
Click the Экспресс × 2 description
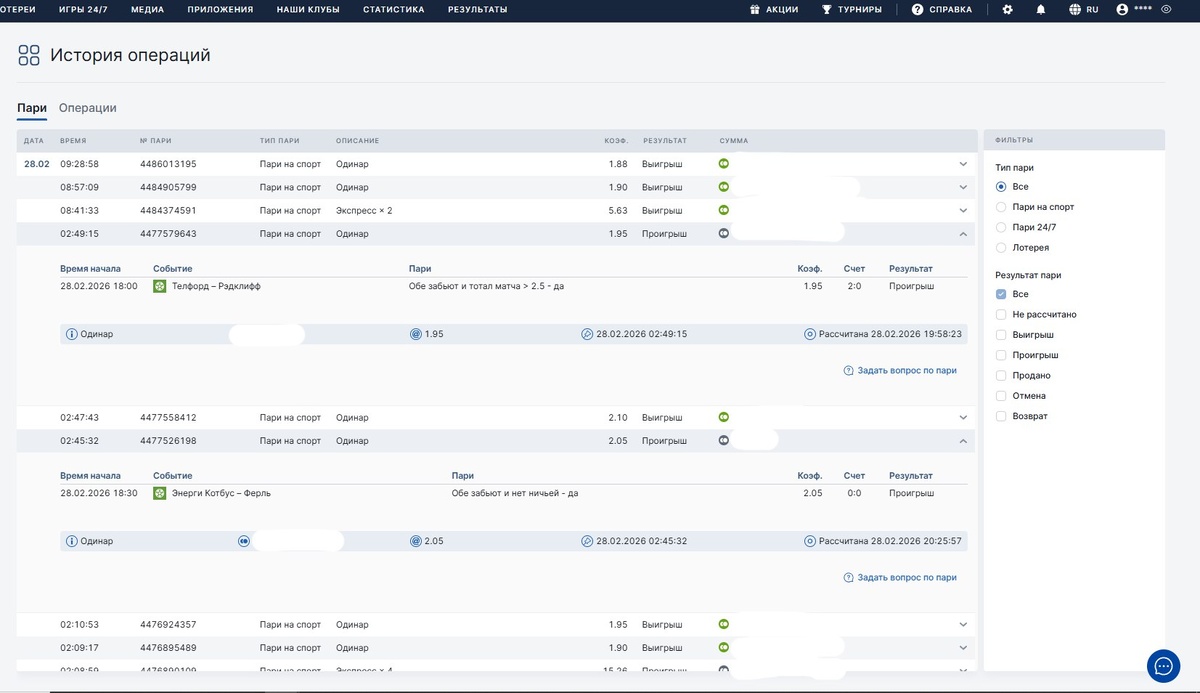pyautogui.click(x=364, y=211)
